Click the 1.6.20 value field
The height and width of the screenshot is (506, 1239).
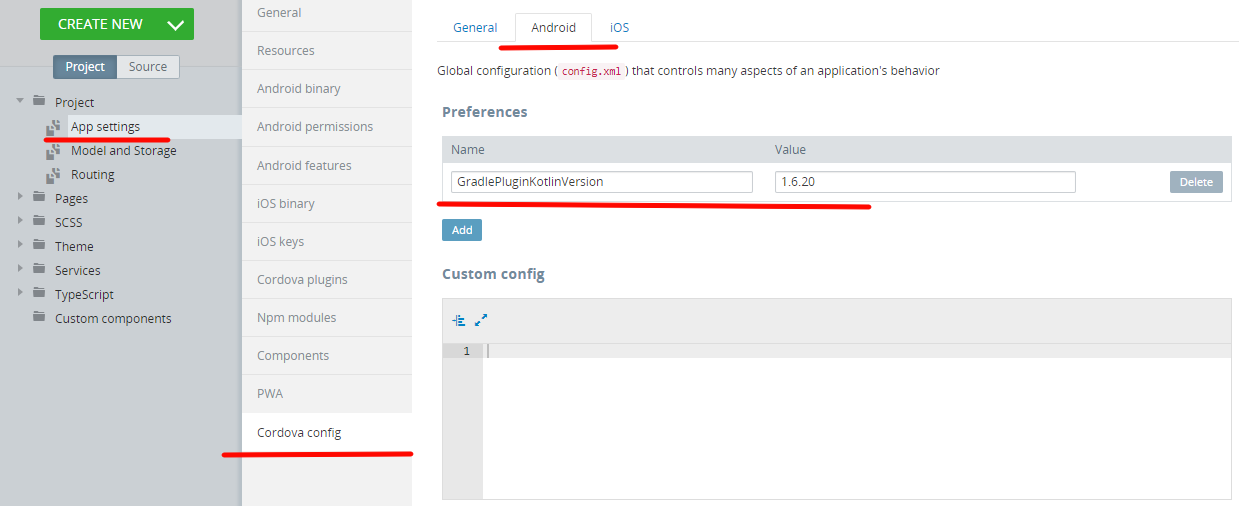click(925, 182)
